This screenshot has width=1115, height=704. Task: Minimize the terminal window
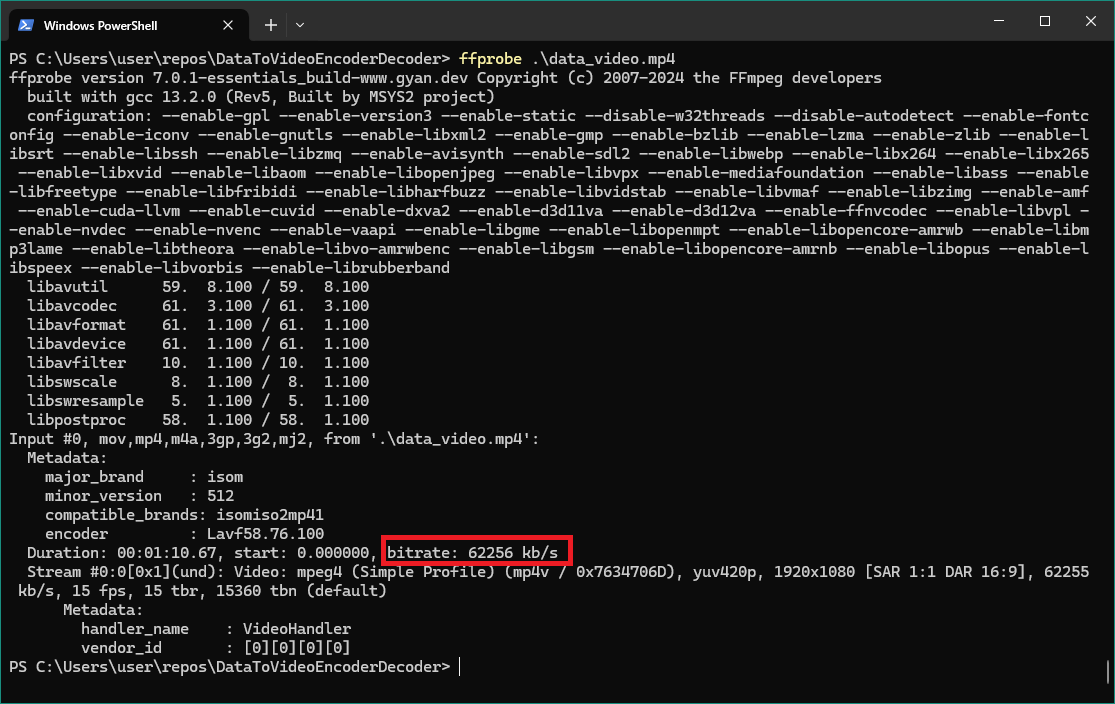point(999,21)
